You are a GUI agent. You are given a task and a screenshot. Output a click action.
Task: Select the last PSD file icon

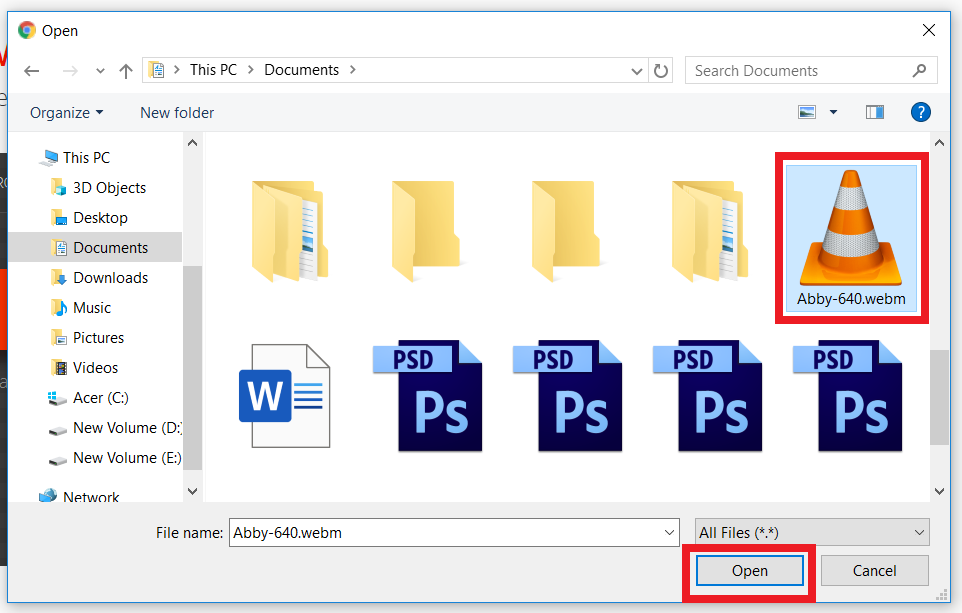[x=847, y=395]
